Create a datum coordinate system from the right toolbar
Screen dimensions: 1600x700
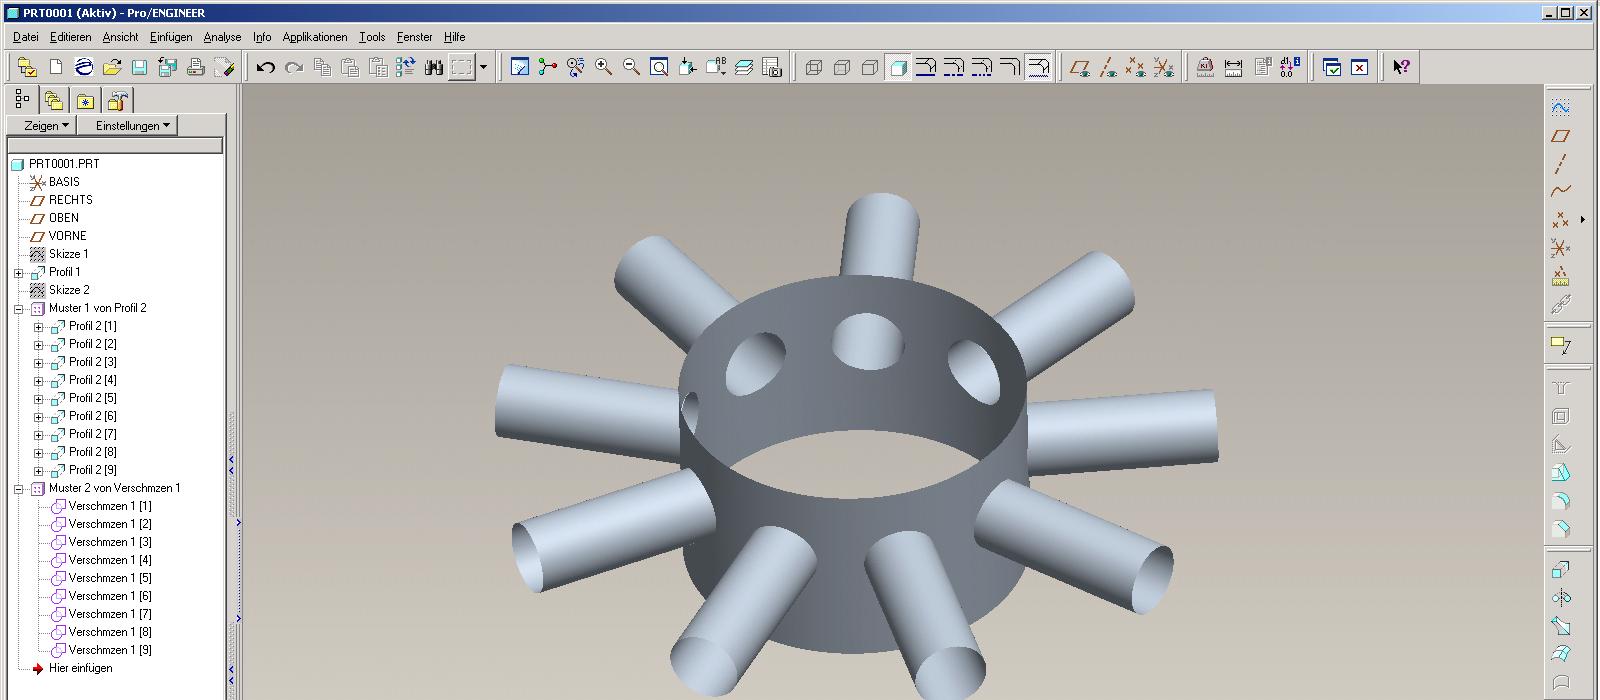[1560, 247]
